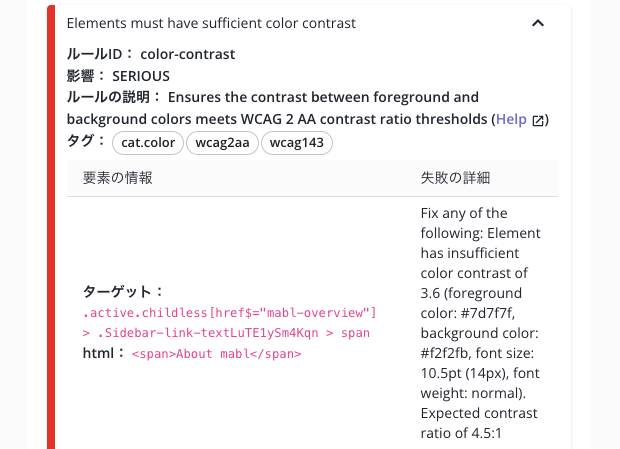Collapse the color contrast rule panel chevron

coord(538,23)
